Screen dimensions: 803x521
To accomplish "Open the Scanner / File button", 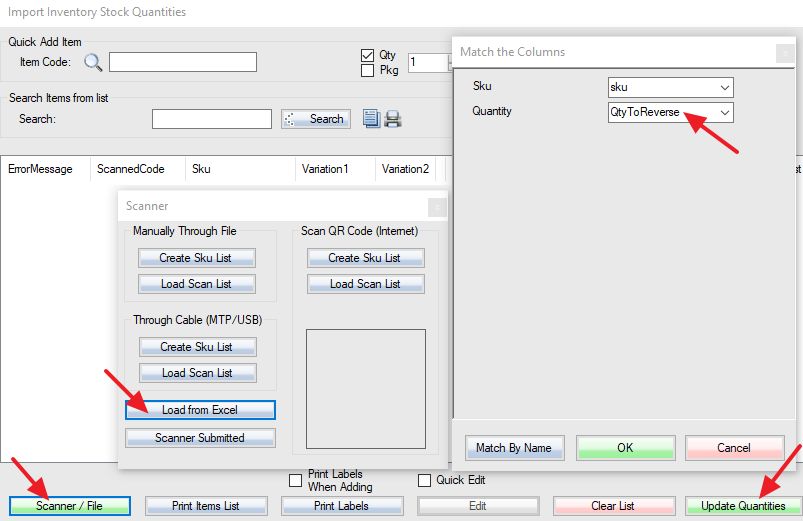I will pyautogui.click(x=70, y=506).
